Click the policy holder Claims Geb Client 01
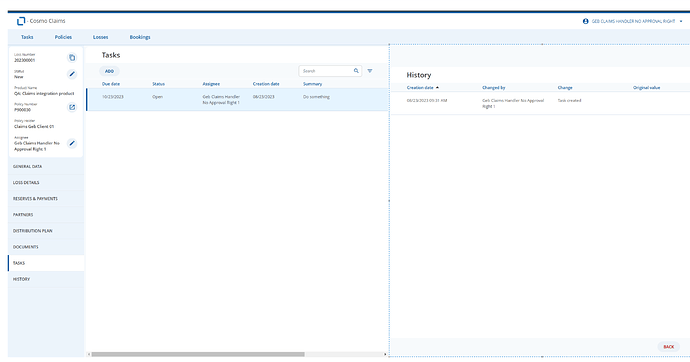 click(x=34, y=127)
